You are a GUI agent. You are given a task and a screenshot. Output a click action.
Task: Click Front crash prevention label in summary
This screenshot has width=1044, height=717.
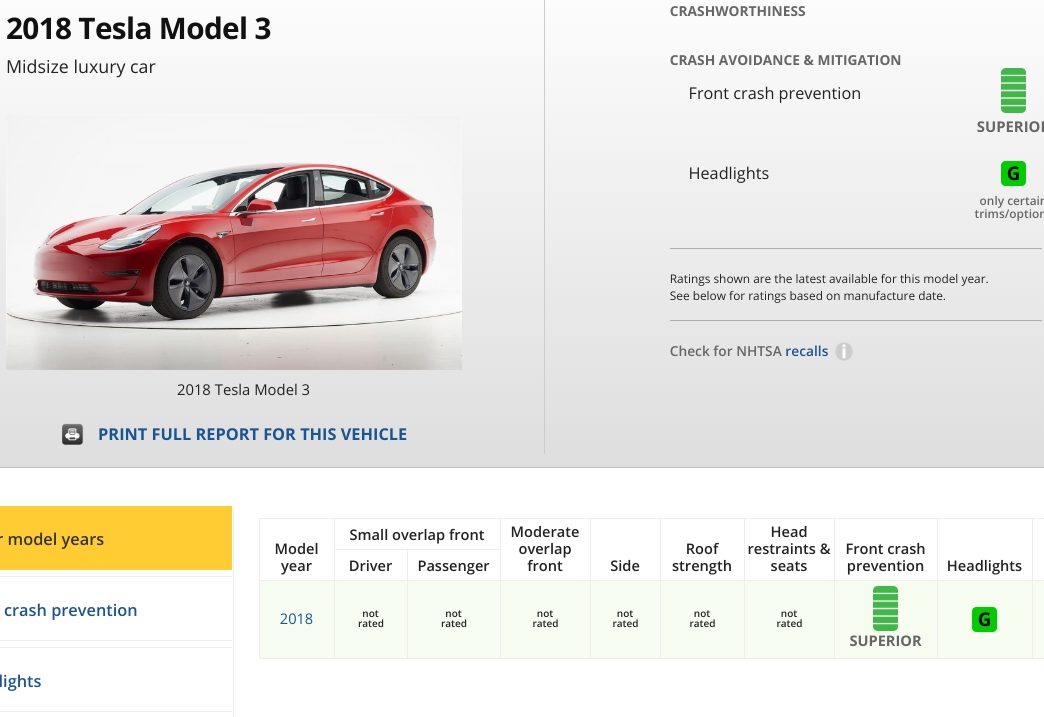tap(774, 93)
